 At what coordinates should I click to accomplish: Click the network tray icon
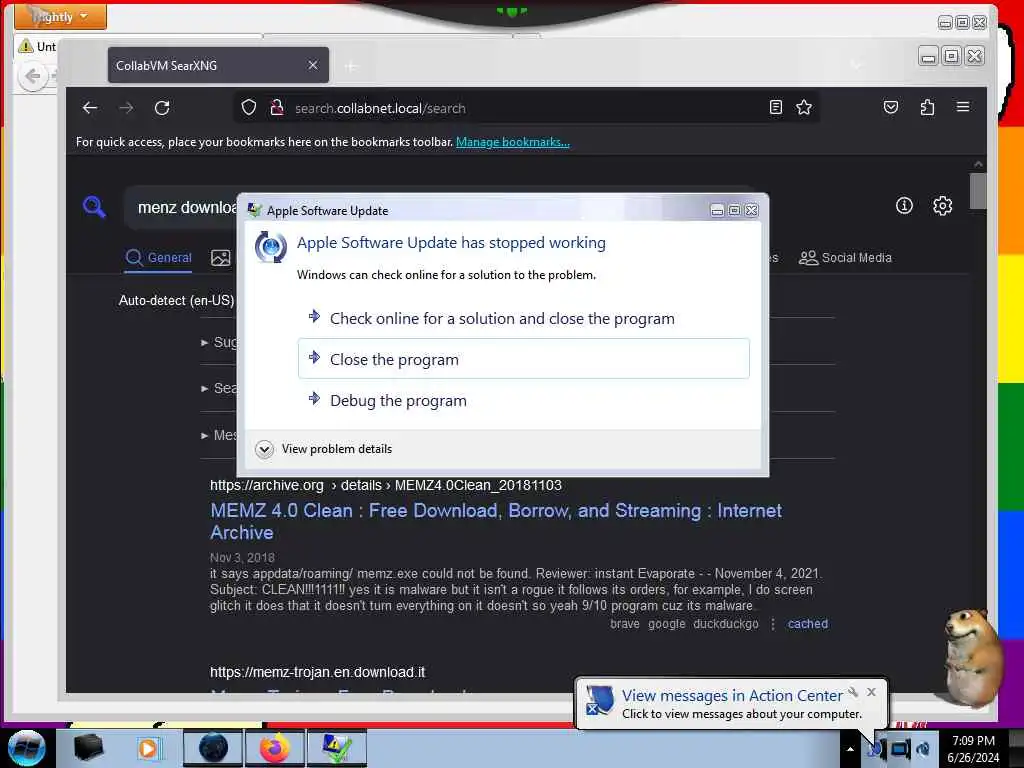pyautogui.click(x=900, y=749)
